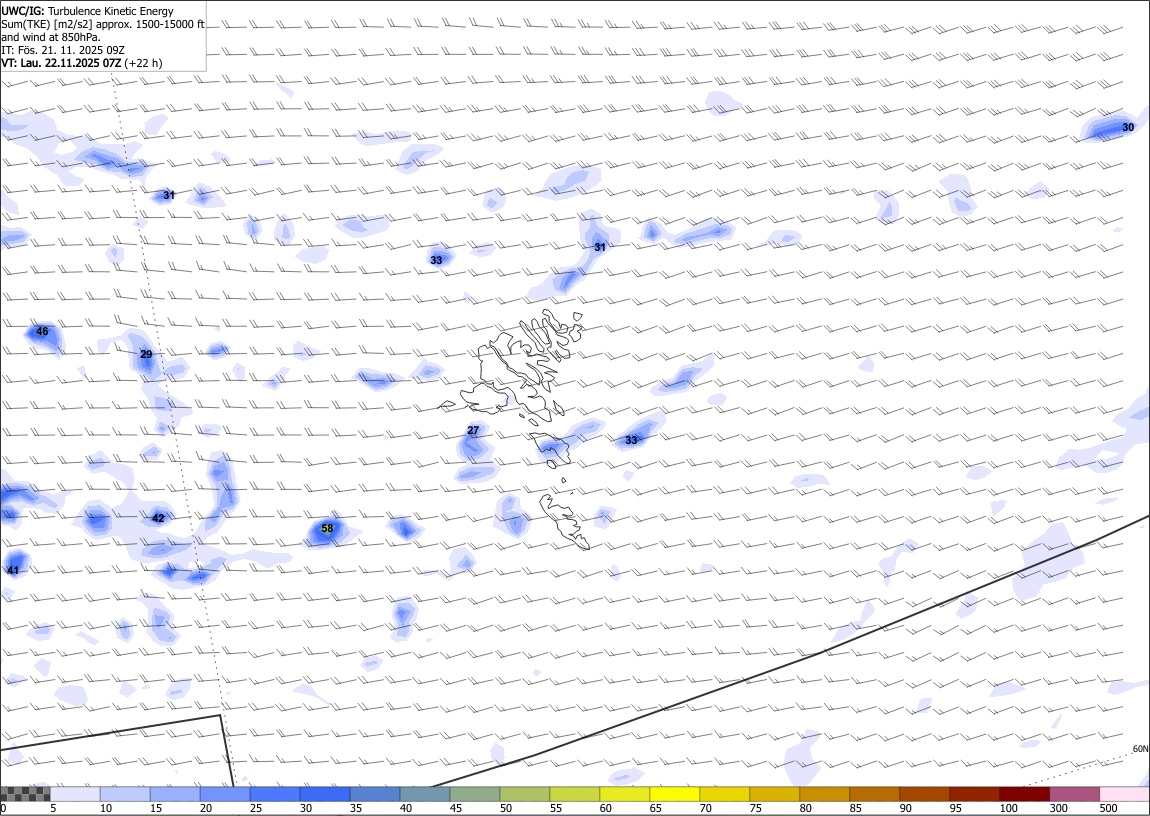Click the TKE peak value labeled 58

pos(327,529)
